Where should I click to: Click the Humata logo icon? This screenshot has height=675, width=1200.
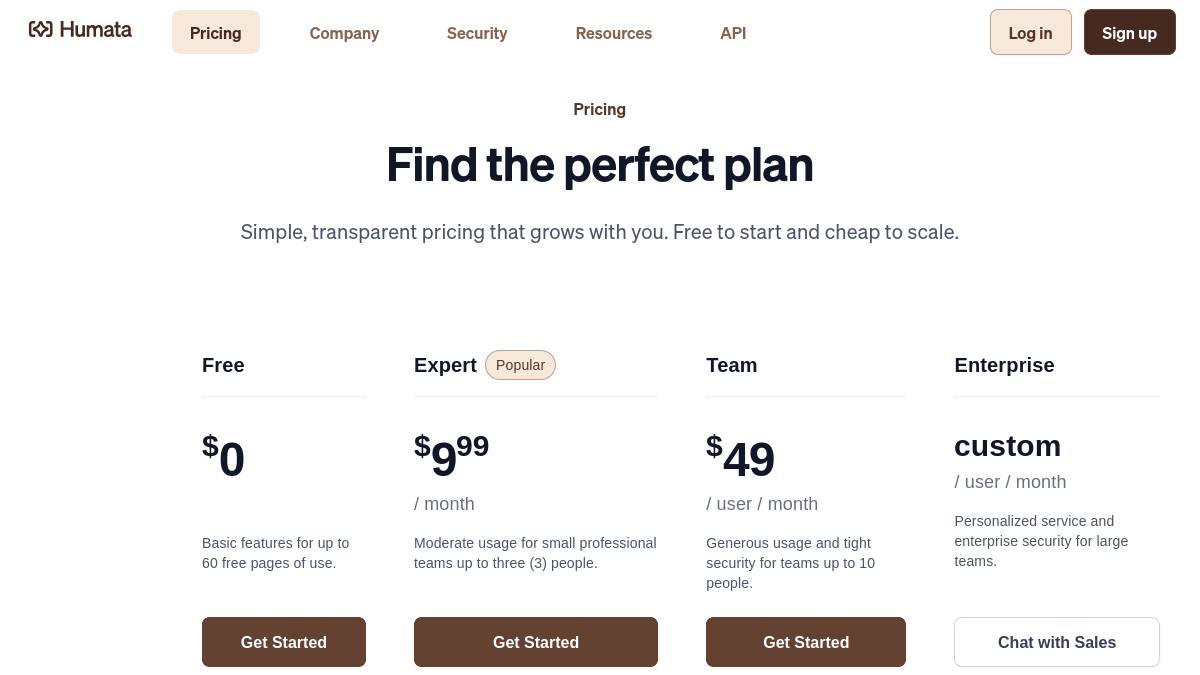click(x=40, y=29)
